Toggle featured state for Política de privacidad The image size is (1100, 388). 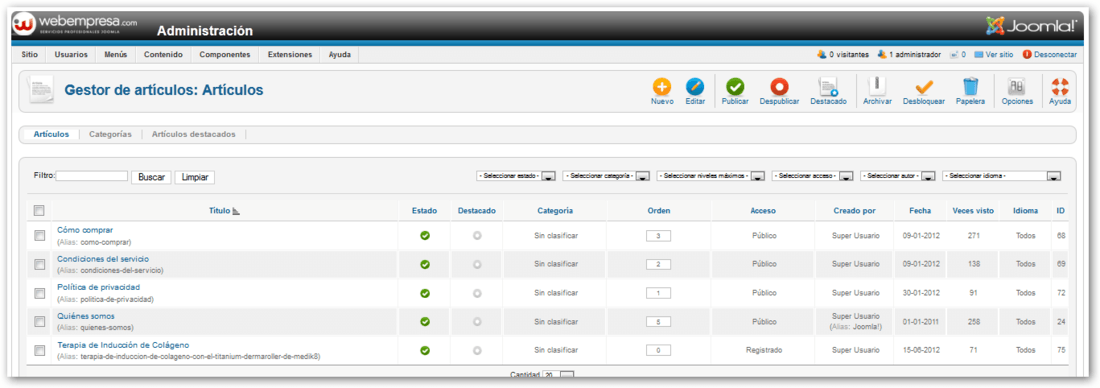tap(477, 293)
